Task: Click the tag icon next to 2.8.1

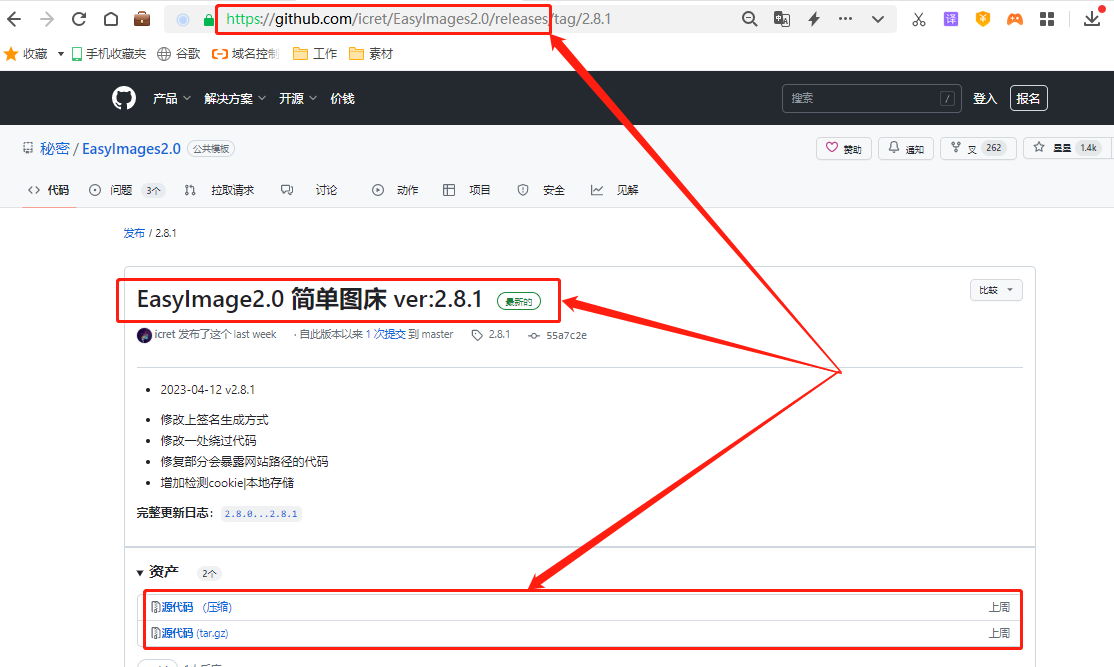Action: pos(477,334)
